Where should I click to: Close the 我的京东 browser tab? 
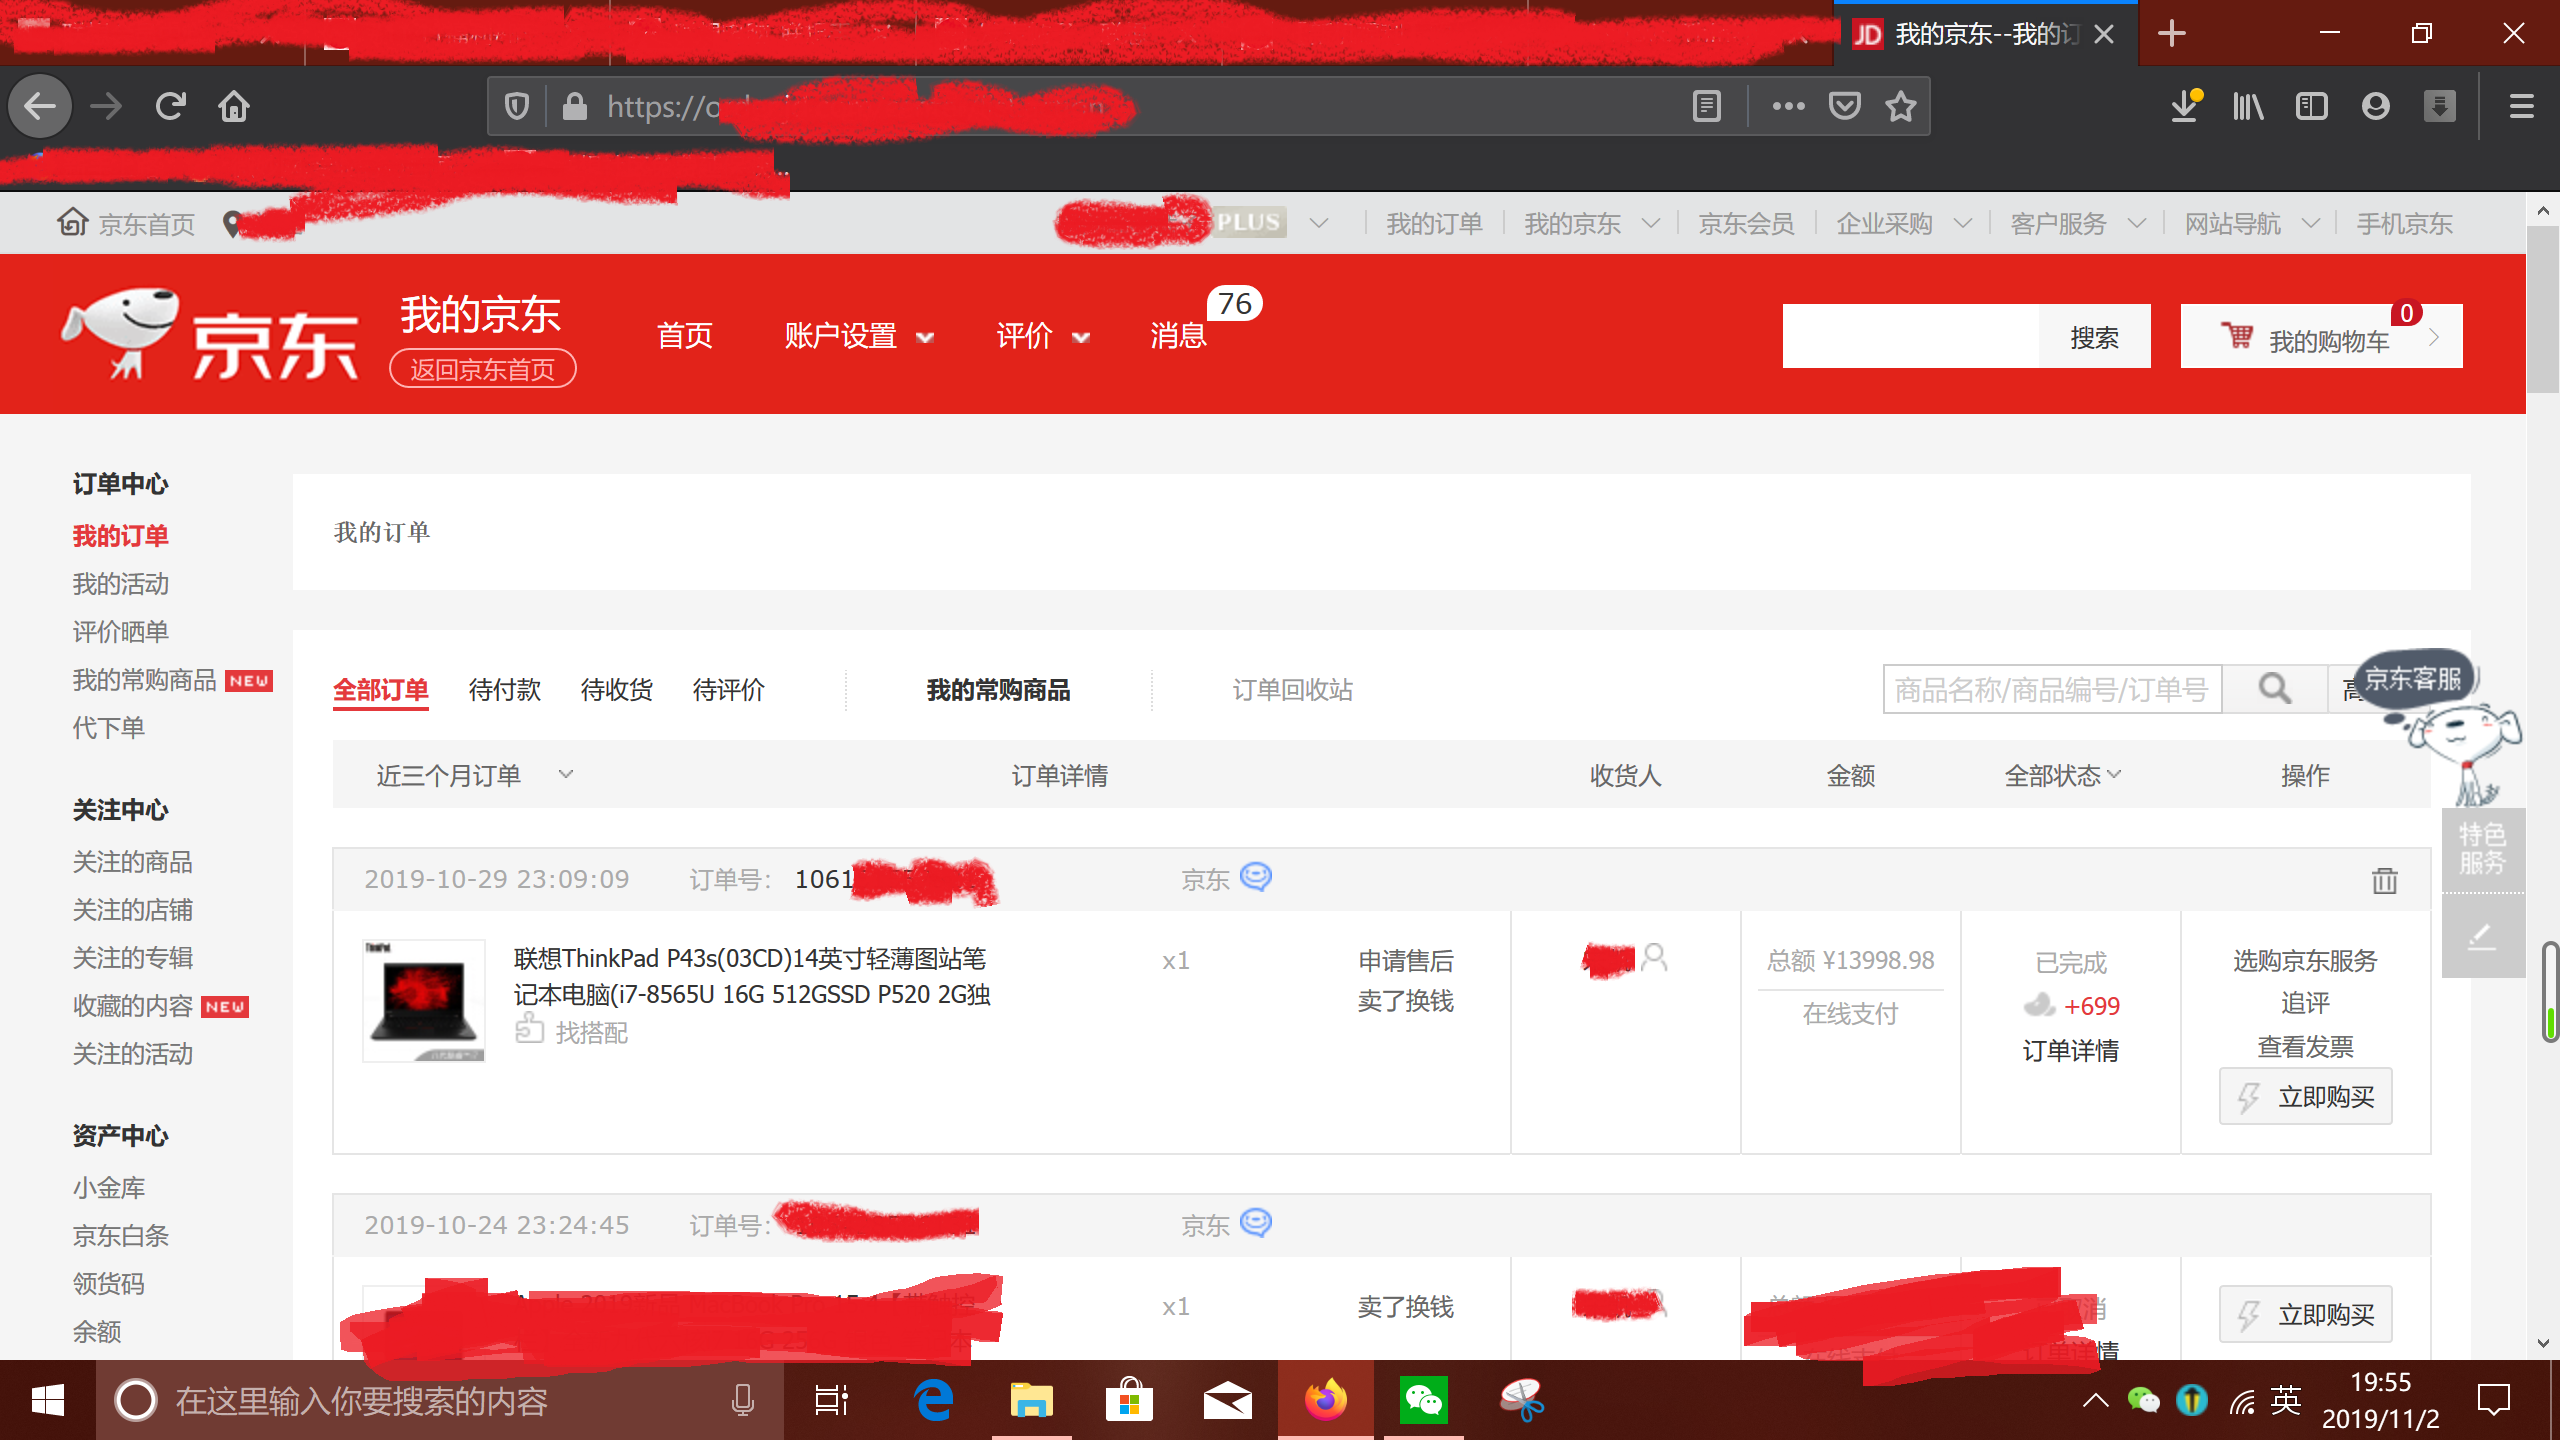(2104, 34)
